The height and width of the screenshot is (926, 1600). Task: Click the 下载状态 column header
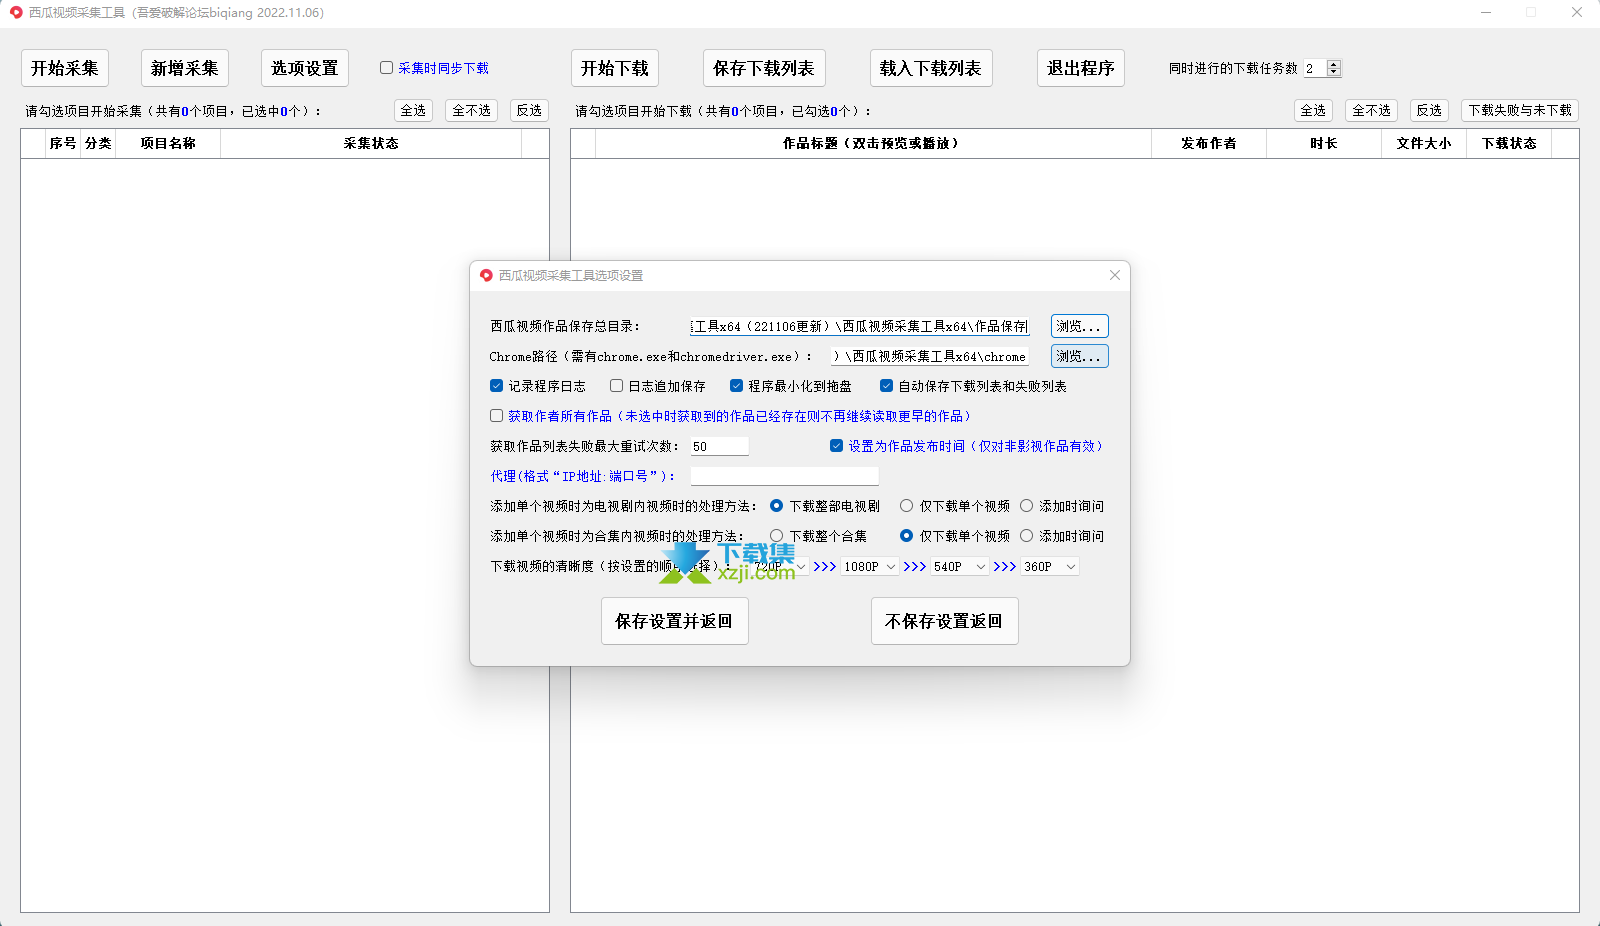(x=1509, y=143)
